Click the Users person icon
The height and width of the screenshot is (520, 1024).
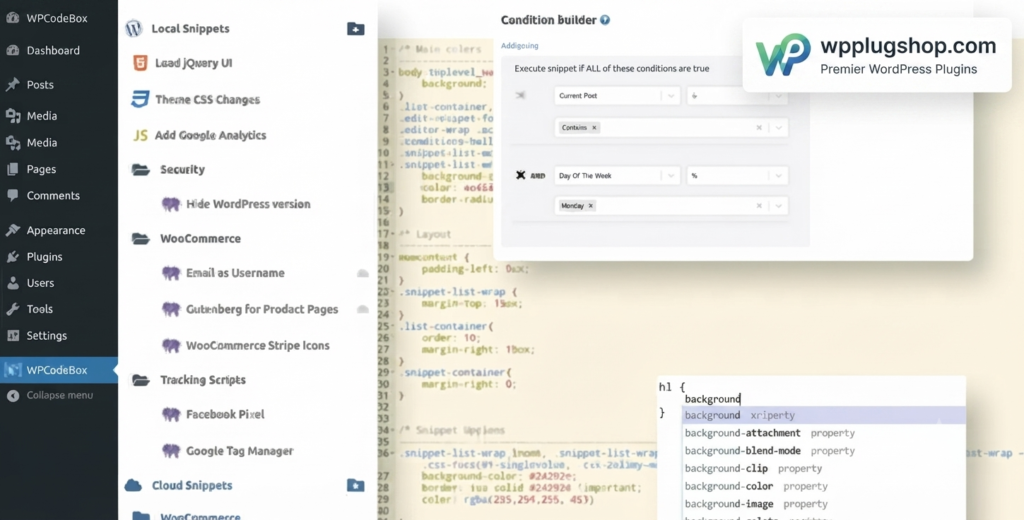coord(12,283)
